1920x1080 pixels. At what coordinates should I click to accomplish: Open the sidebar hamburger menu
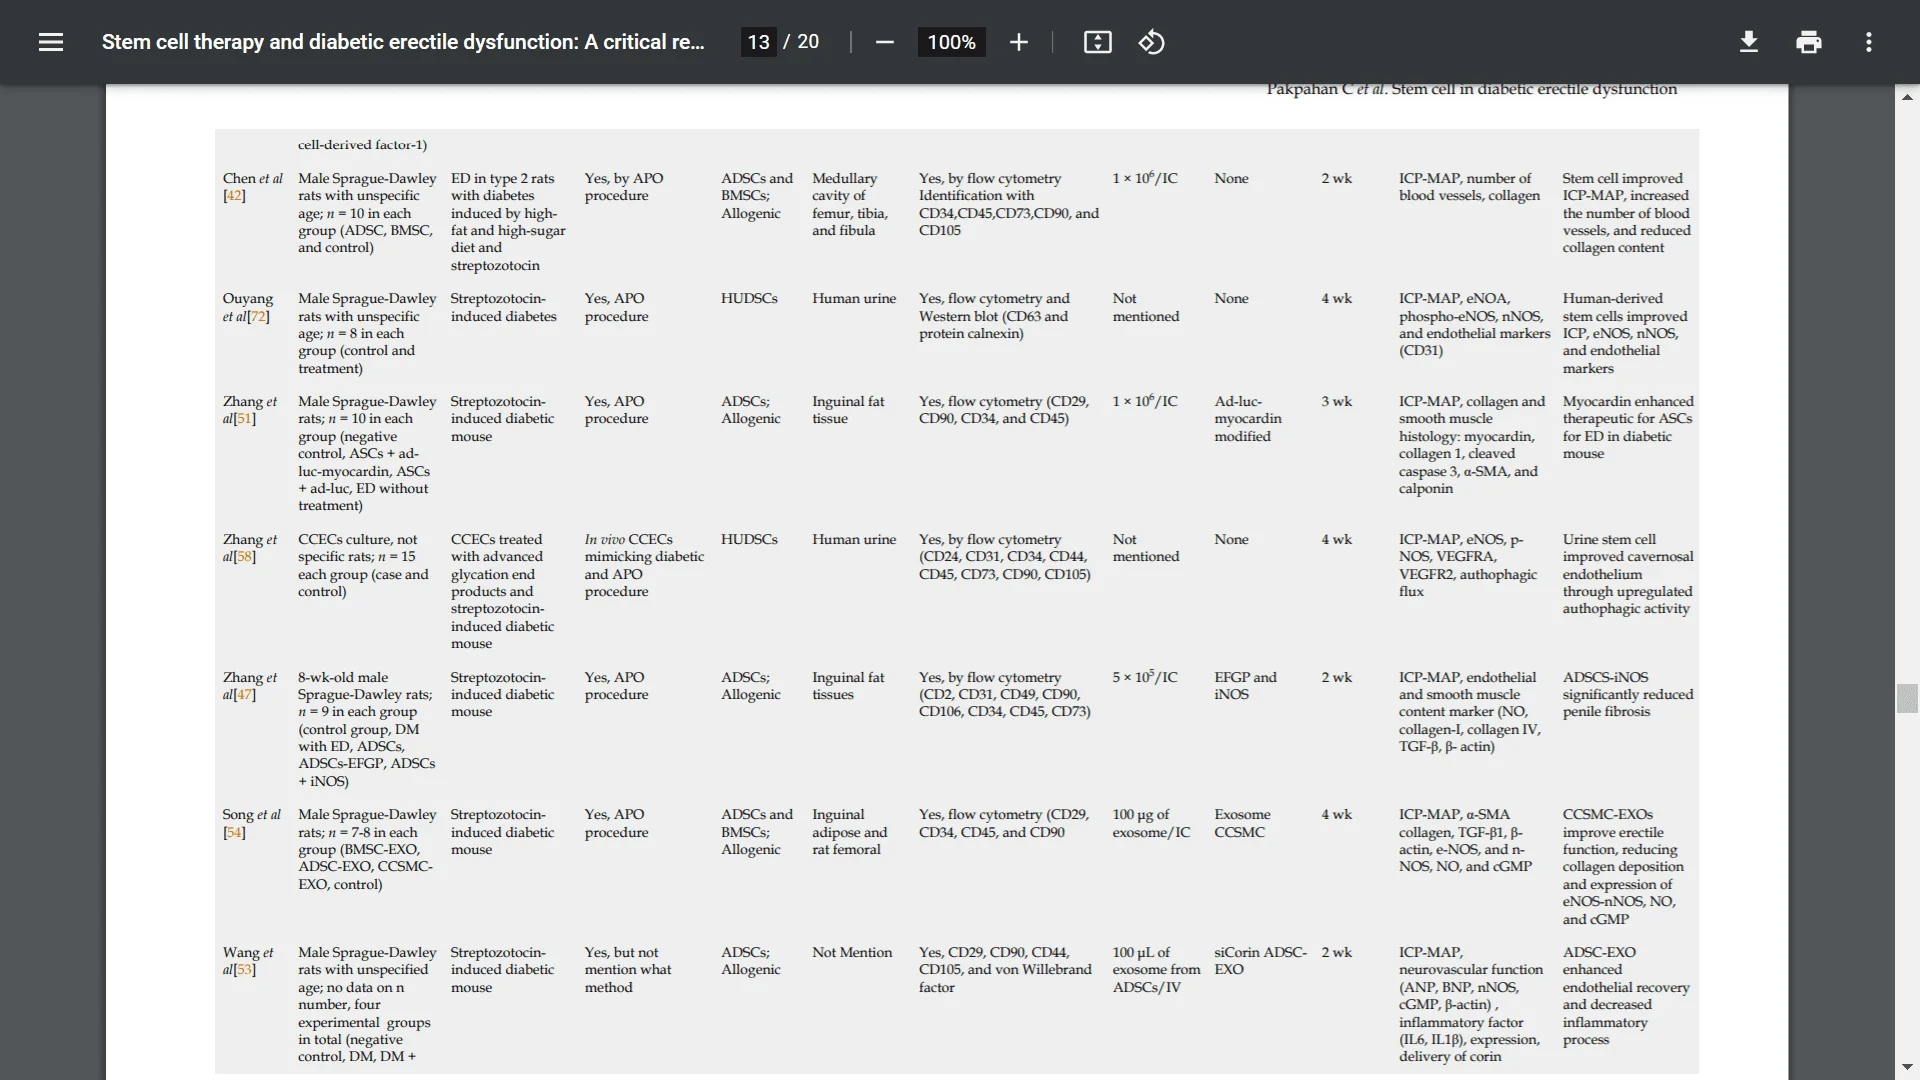coord(51,42)
